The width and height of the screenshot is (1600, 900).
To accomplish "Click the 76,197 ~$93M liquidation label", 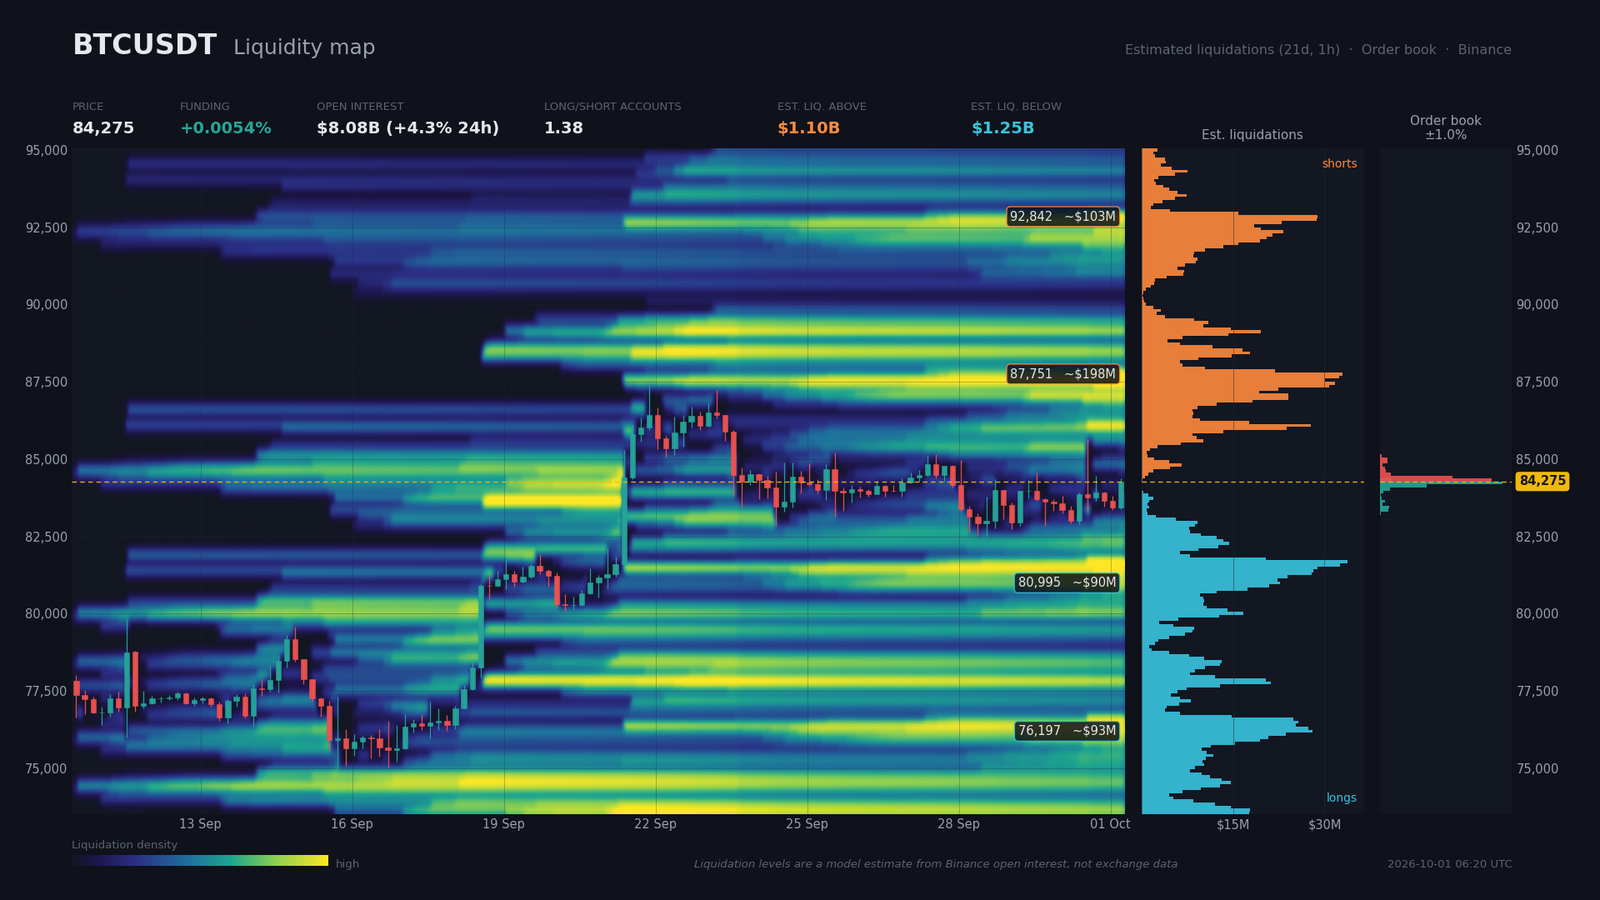I will [1066, 731].
